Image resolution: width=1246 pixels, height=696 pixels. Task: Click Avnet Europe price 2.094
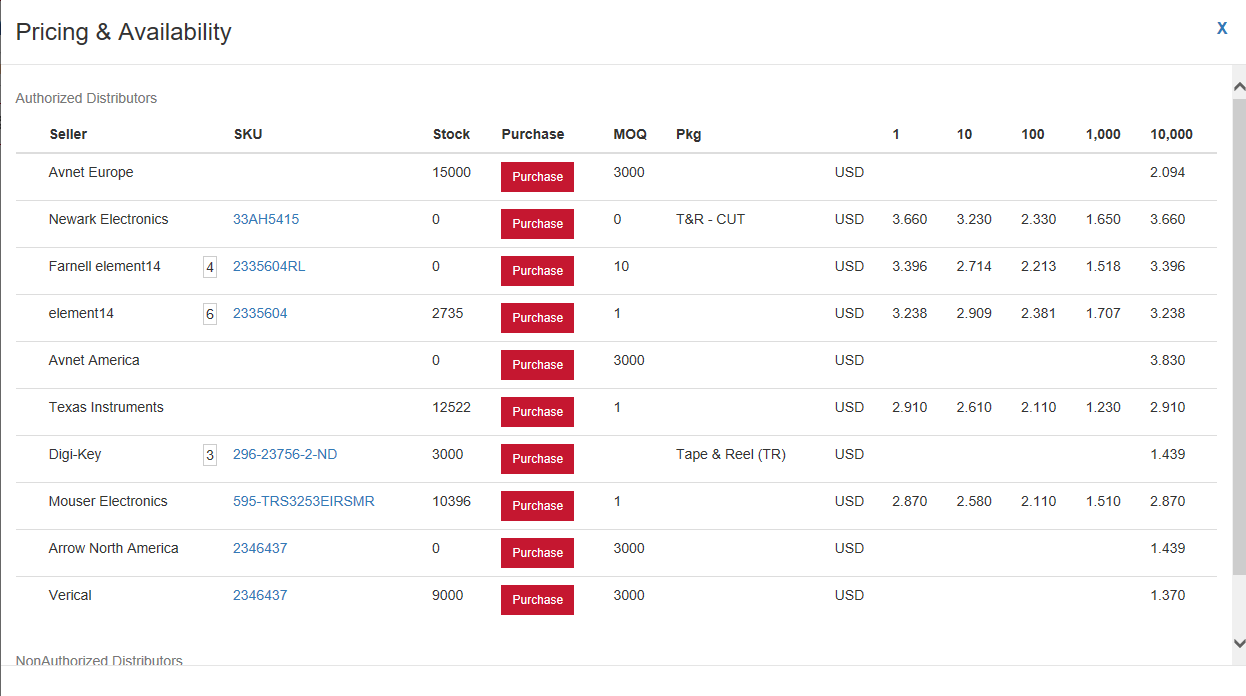coord(1167,172)
